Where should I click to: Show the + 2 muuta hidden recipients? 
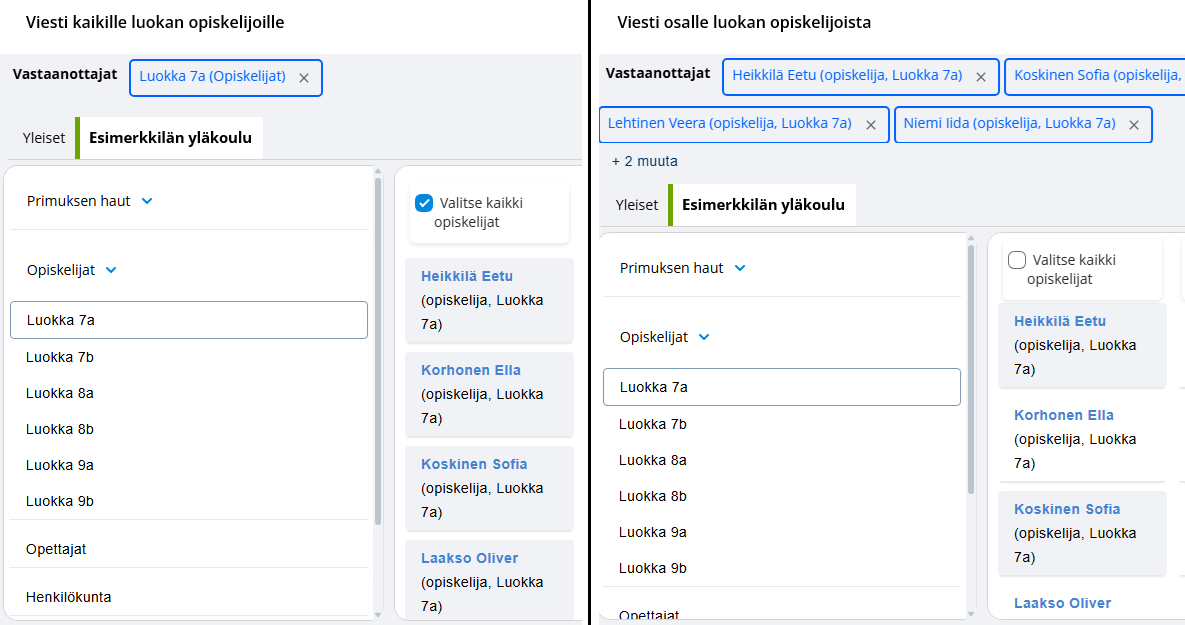pos(645,161)
